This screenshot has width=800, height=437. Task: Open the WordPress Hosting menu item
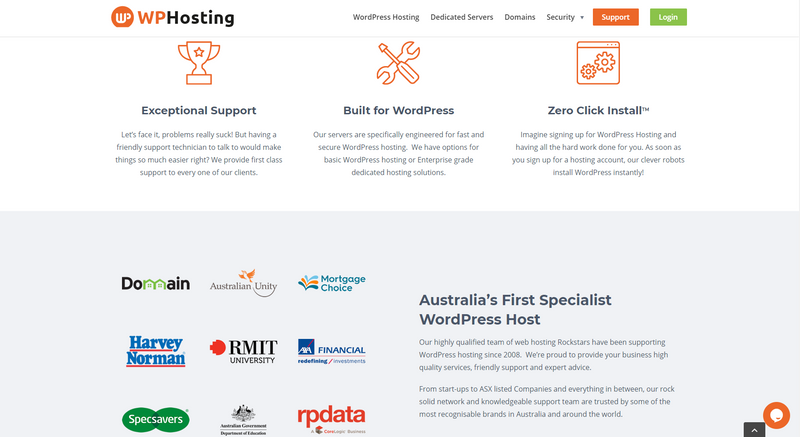[x=386, y=17]
